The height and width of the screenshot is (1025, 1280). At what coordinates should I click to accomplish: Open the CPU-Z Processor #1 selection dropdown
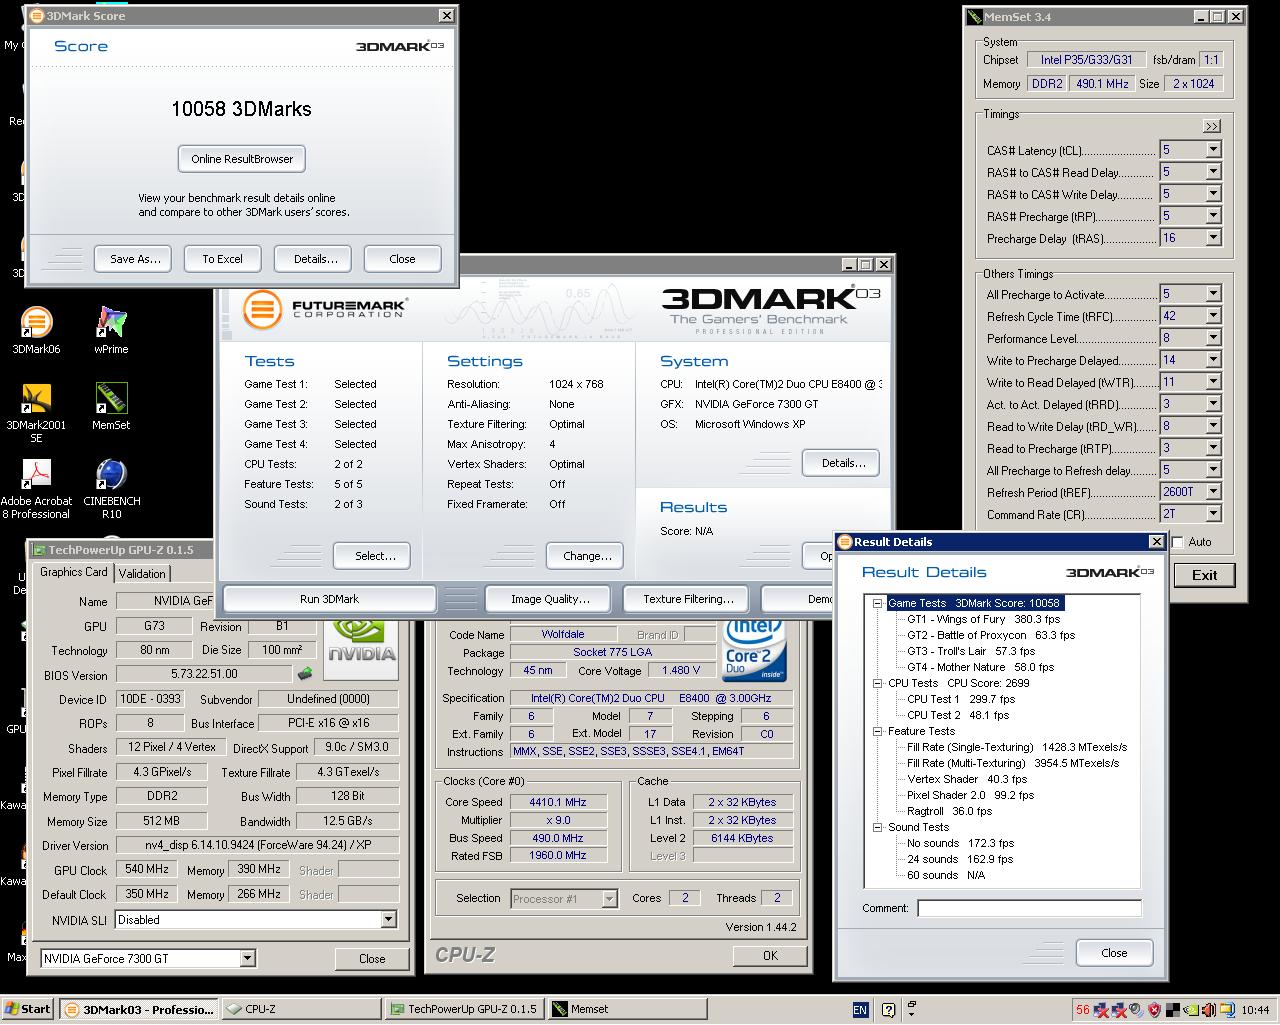pos(609,899)
